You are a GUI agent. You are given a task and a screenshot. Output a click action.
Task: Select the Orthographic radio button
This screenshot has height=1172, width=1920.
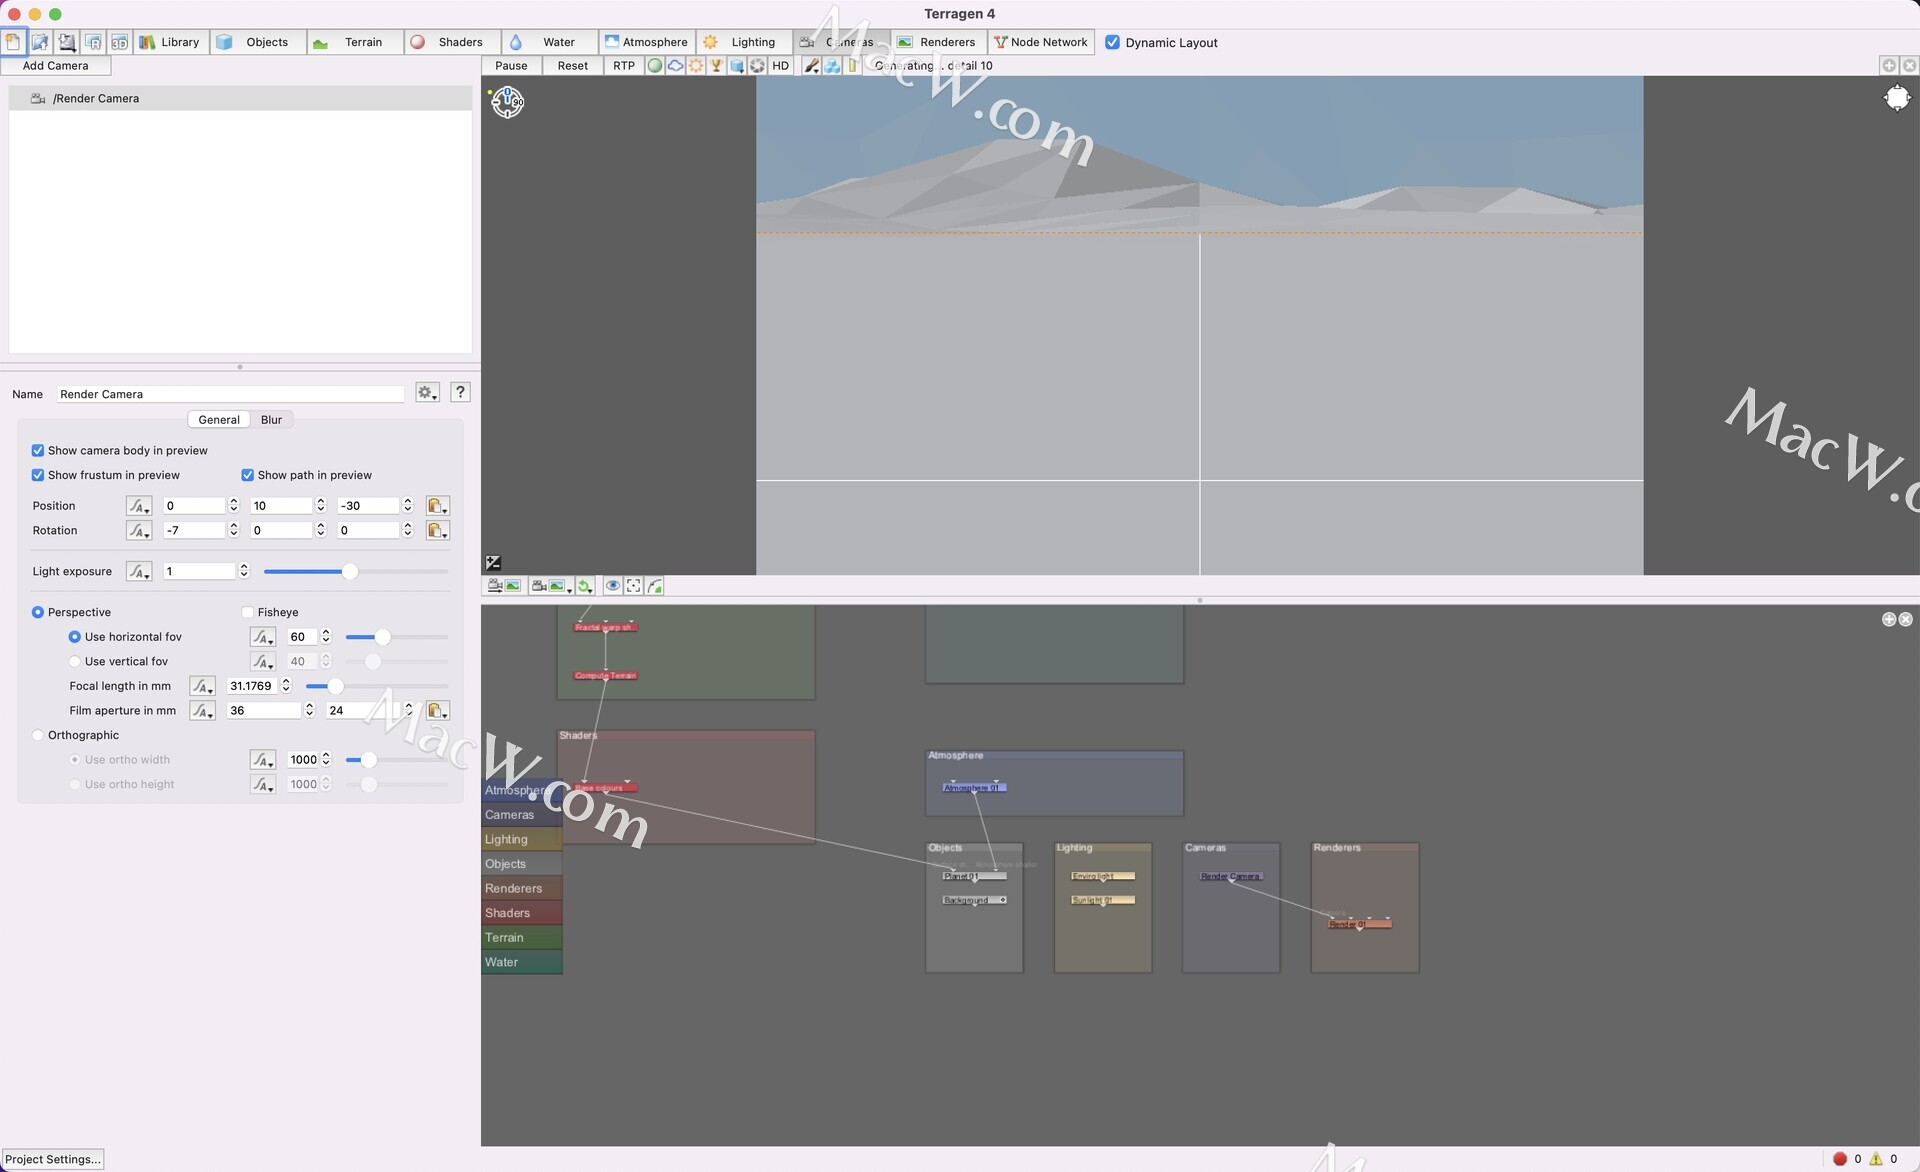click(38, 735)
